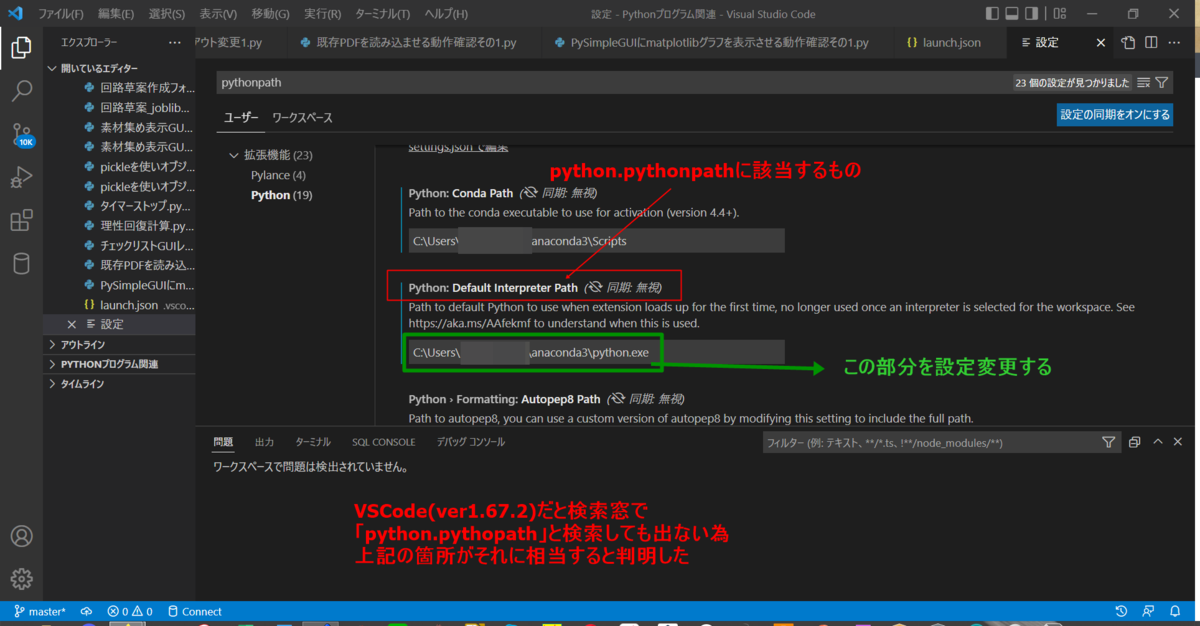Toggle primary side bar layout icon
Viewport: 1200px width, 626px height.
pyautogui.click(x=991, y=14)
